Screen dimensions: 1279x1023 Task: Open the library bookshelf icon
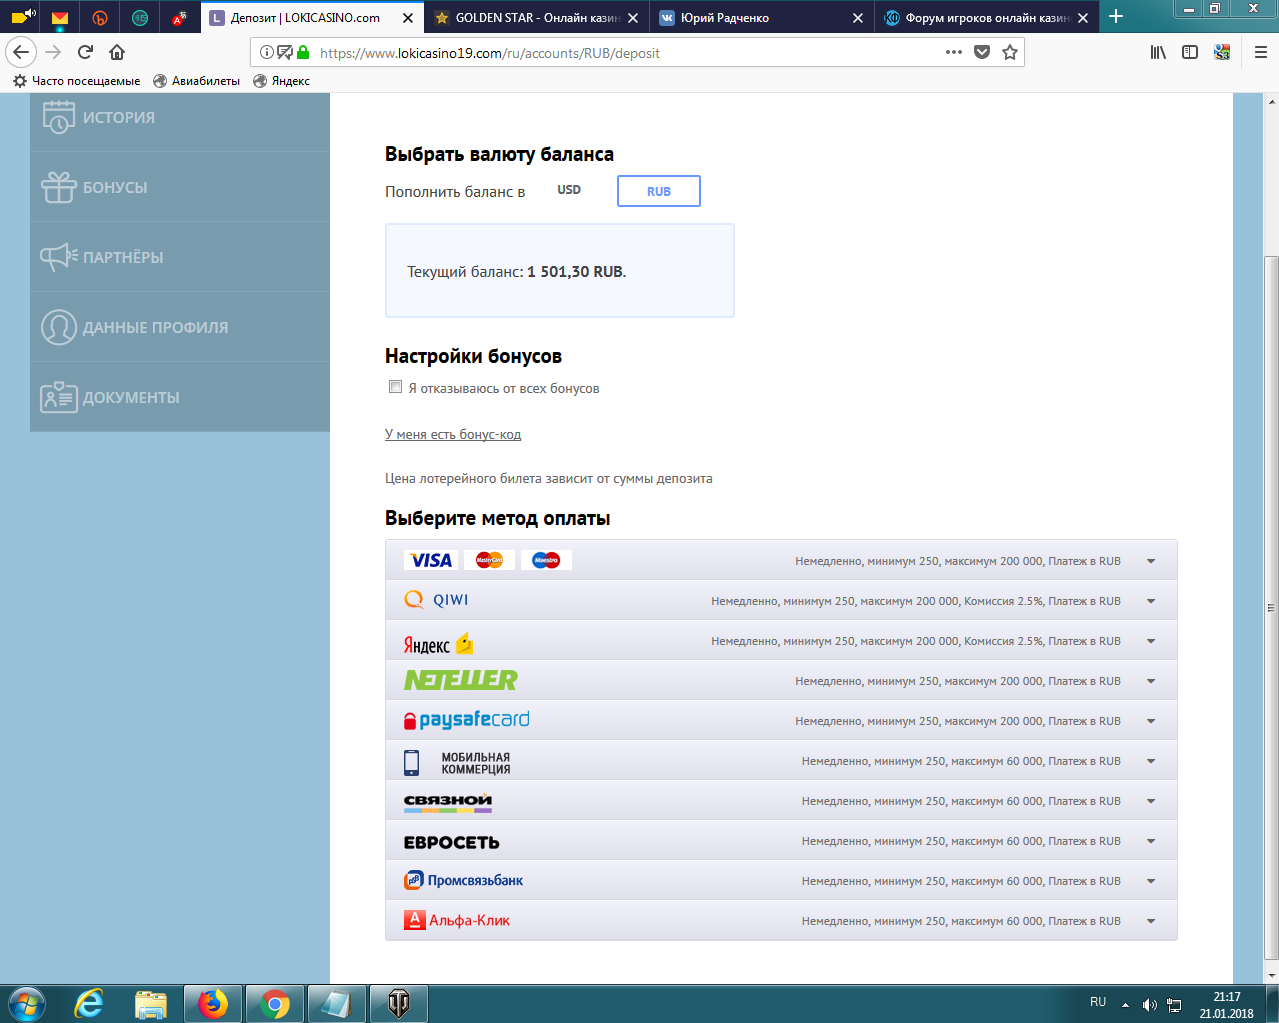click(1158, 52)
